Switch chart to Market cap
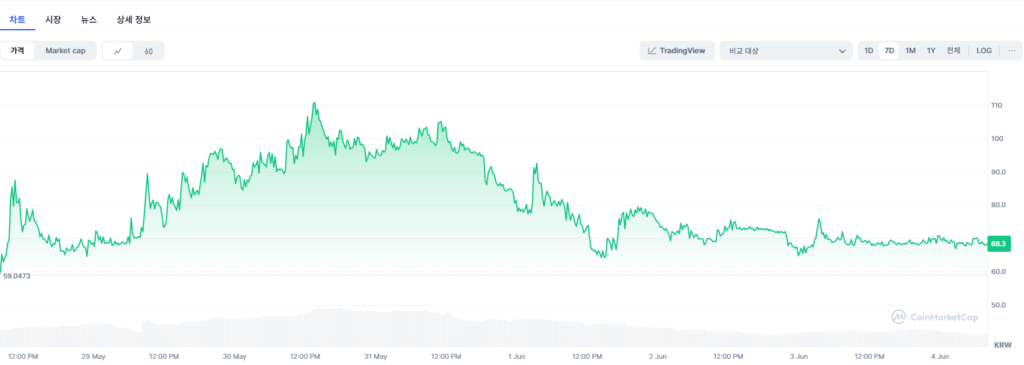 pos(65,51)
